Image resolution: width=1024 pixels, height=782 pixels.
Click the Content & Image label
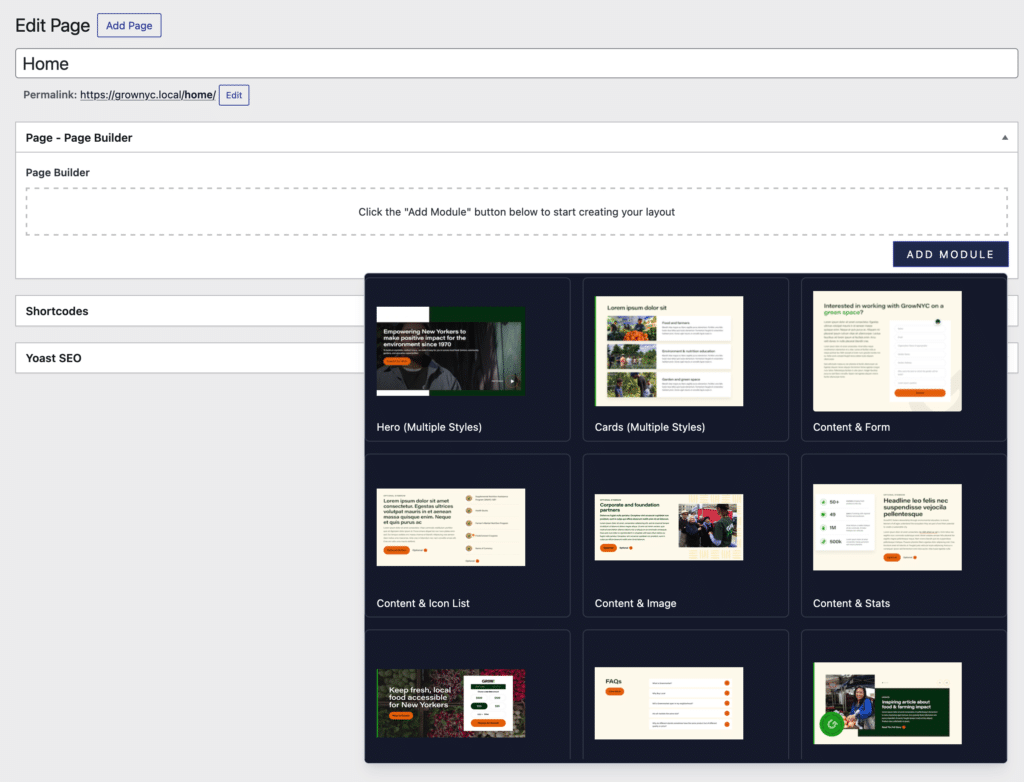click(x=635, y=603)
